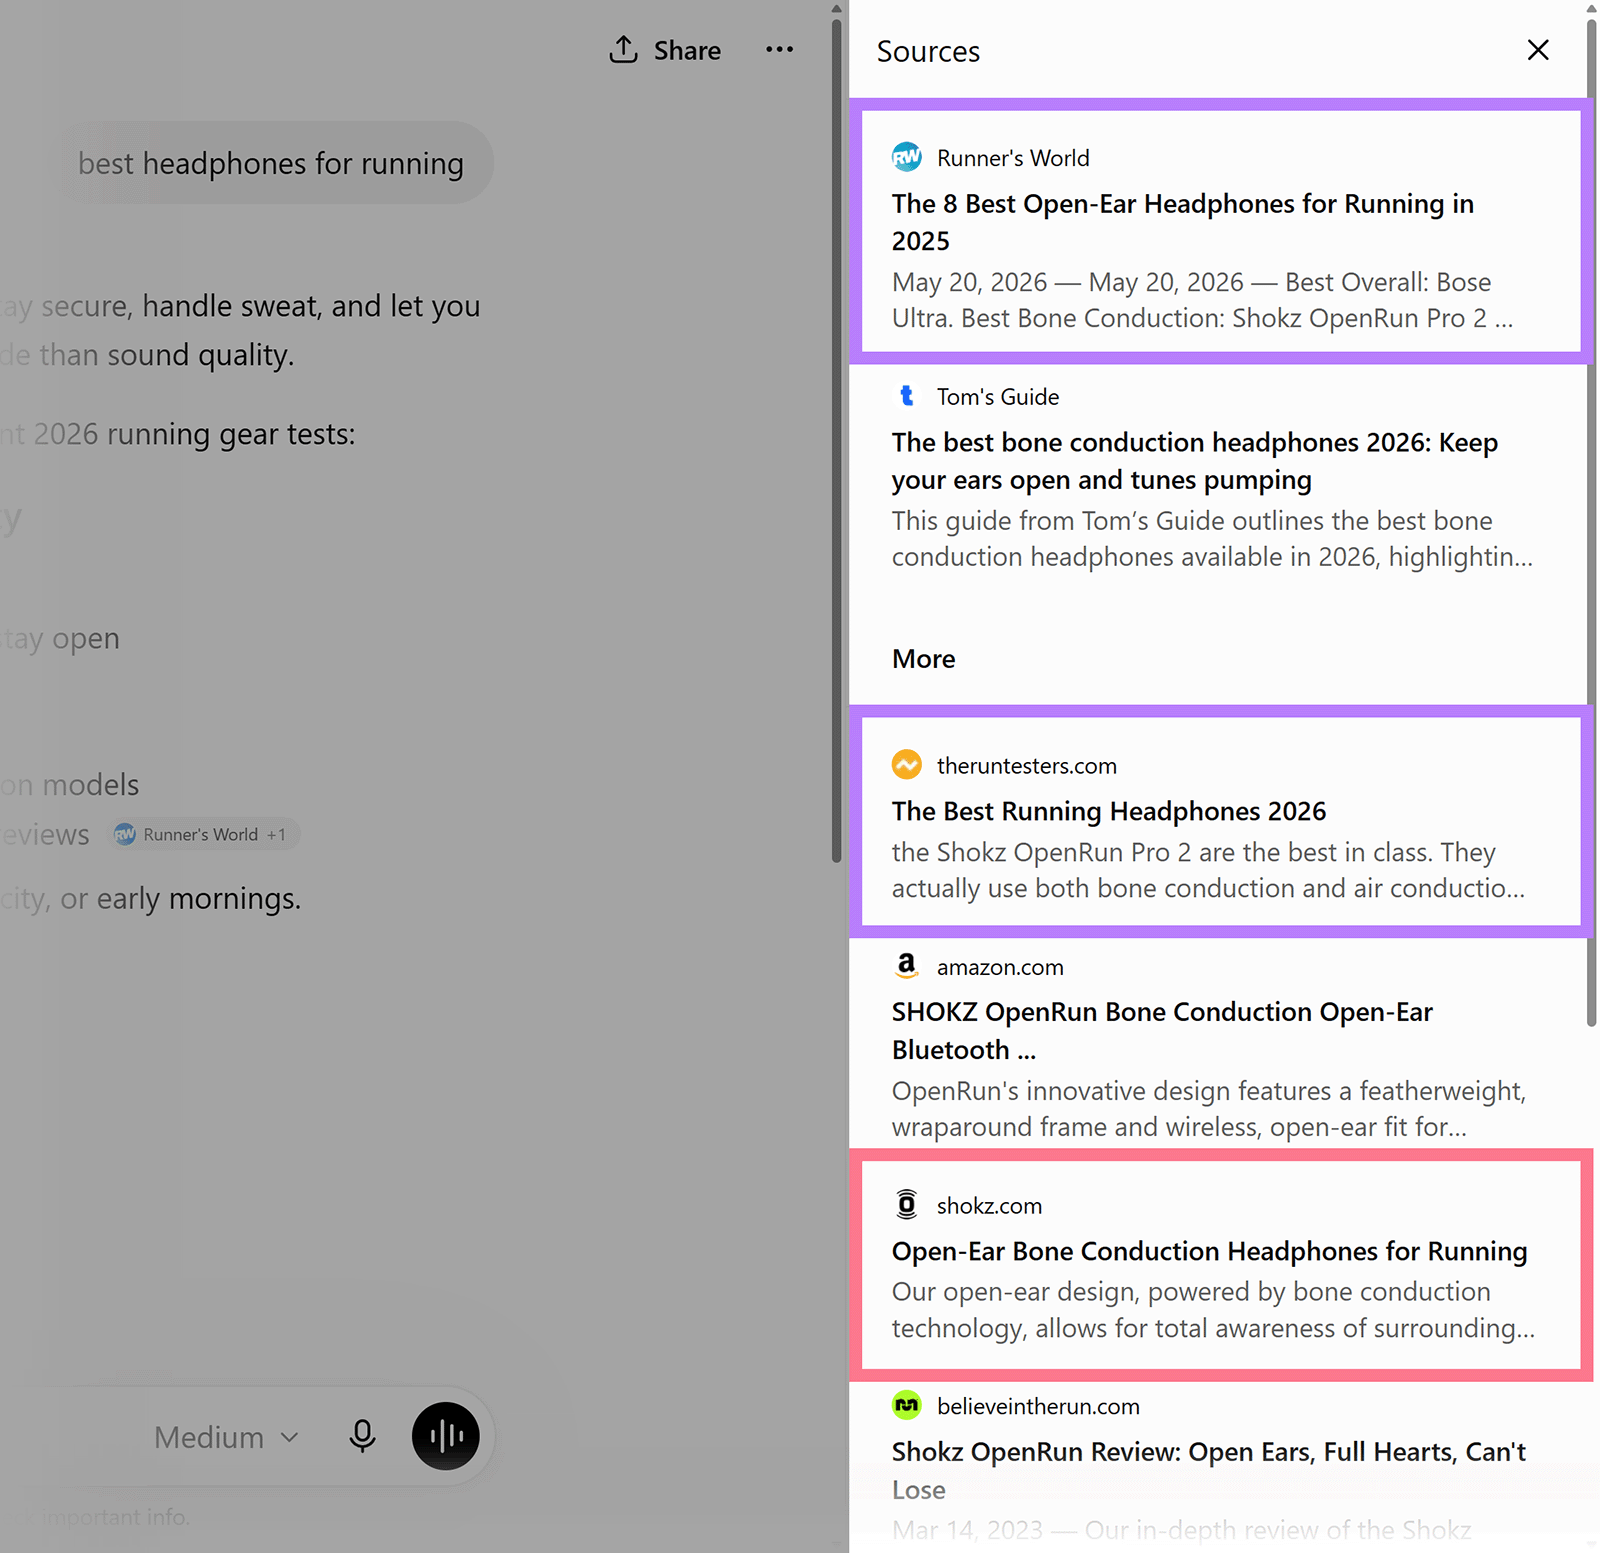Viewport: 1600px width, 1553px height.
Task: Click the chat area vertical scrollbar
Action: click(x=837, y=440)
